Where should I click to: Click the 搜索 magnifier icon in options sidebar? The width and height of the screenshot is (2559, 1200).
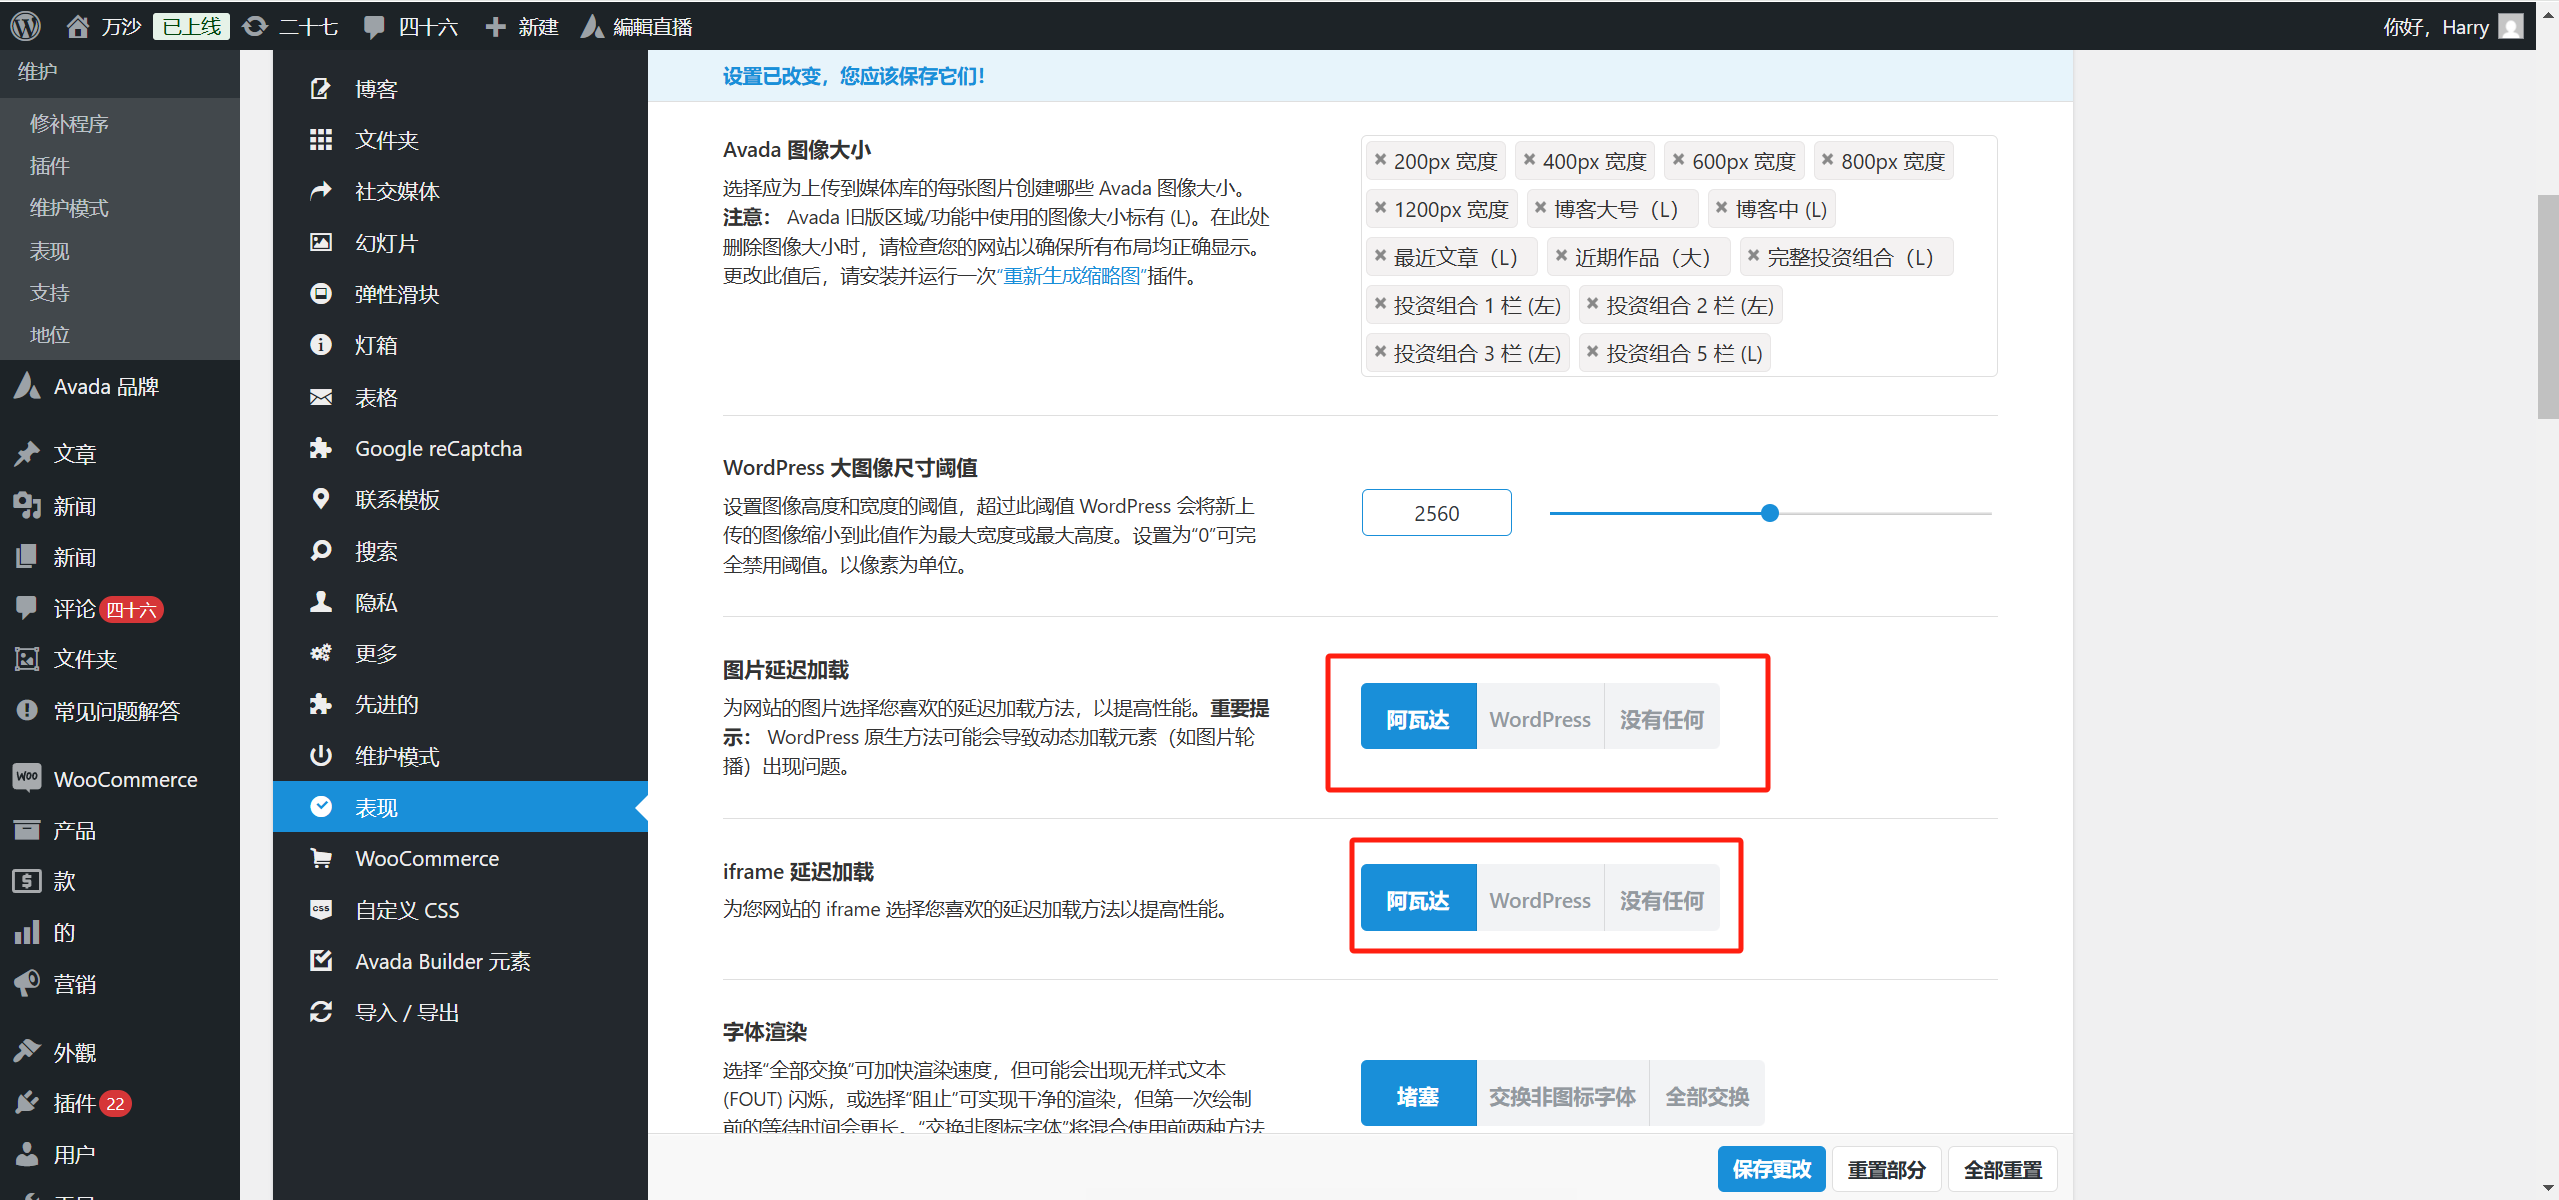point(321,551)
